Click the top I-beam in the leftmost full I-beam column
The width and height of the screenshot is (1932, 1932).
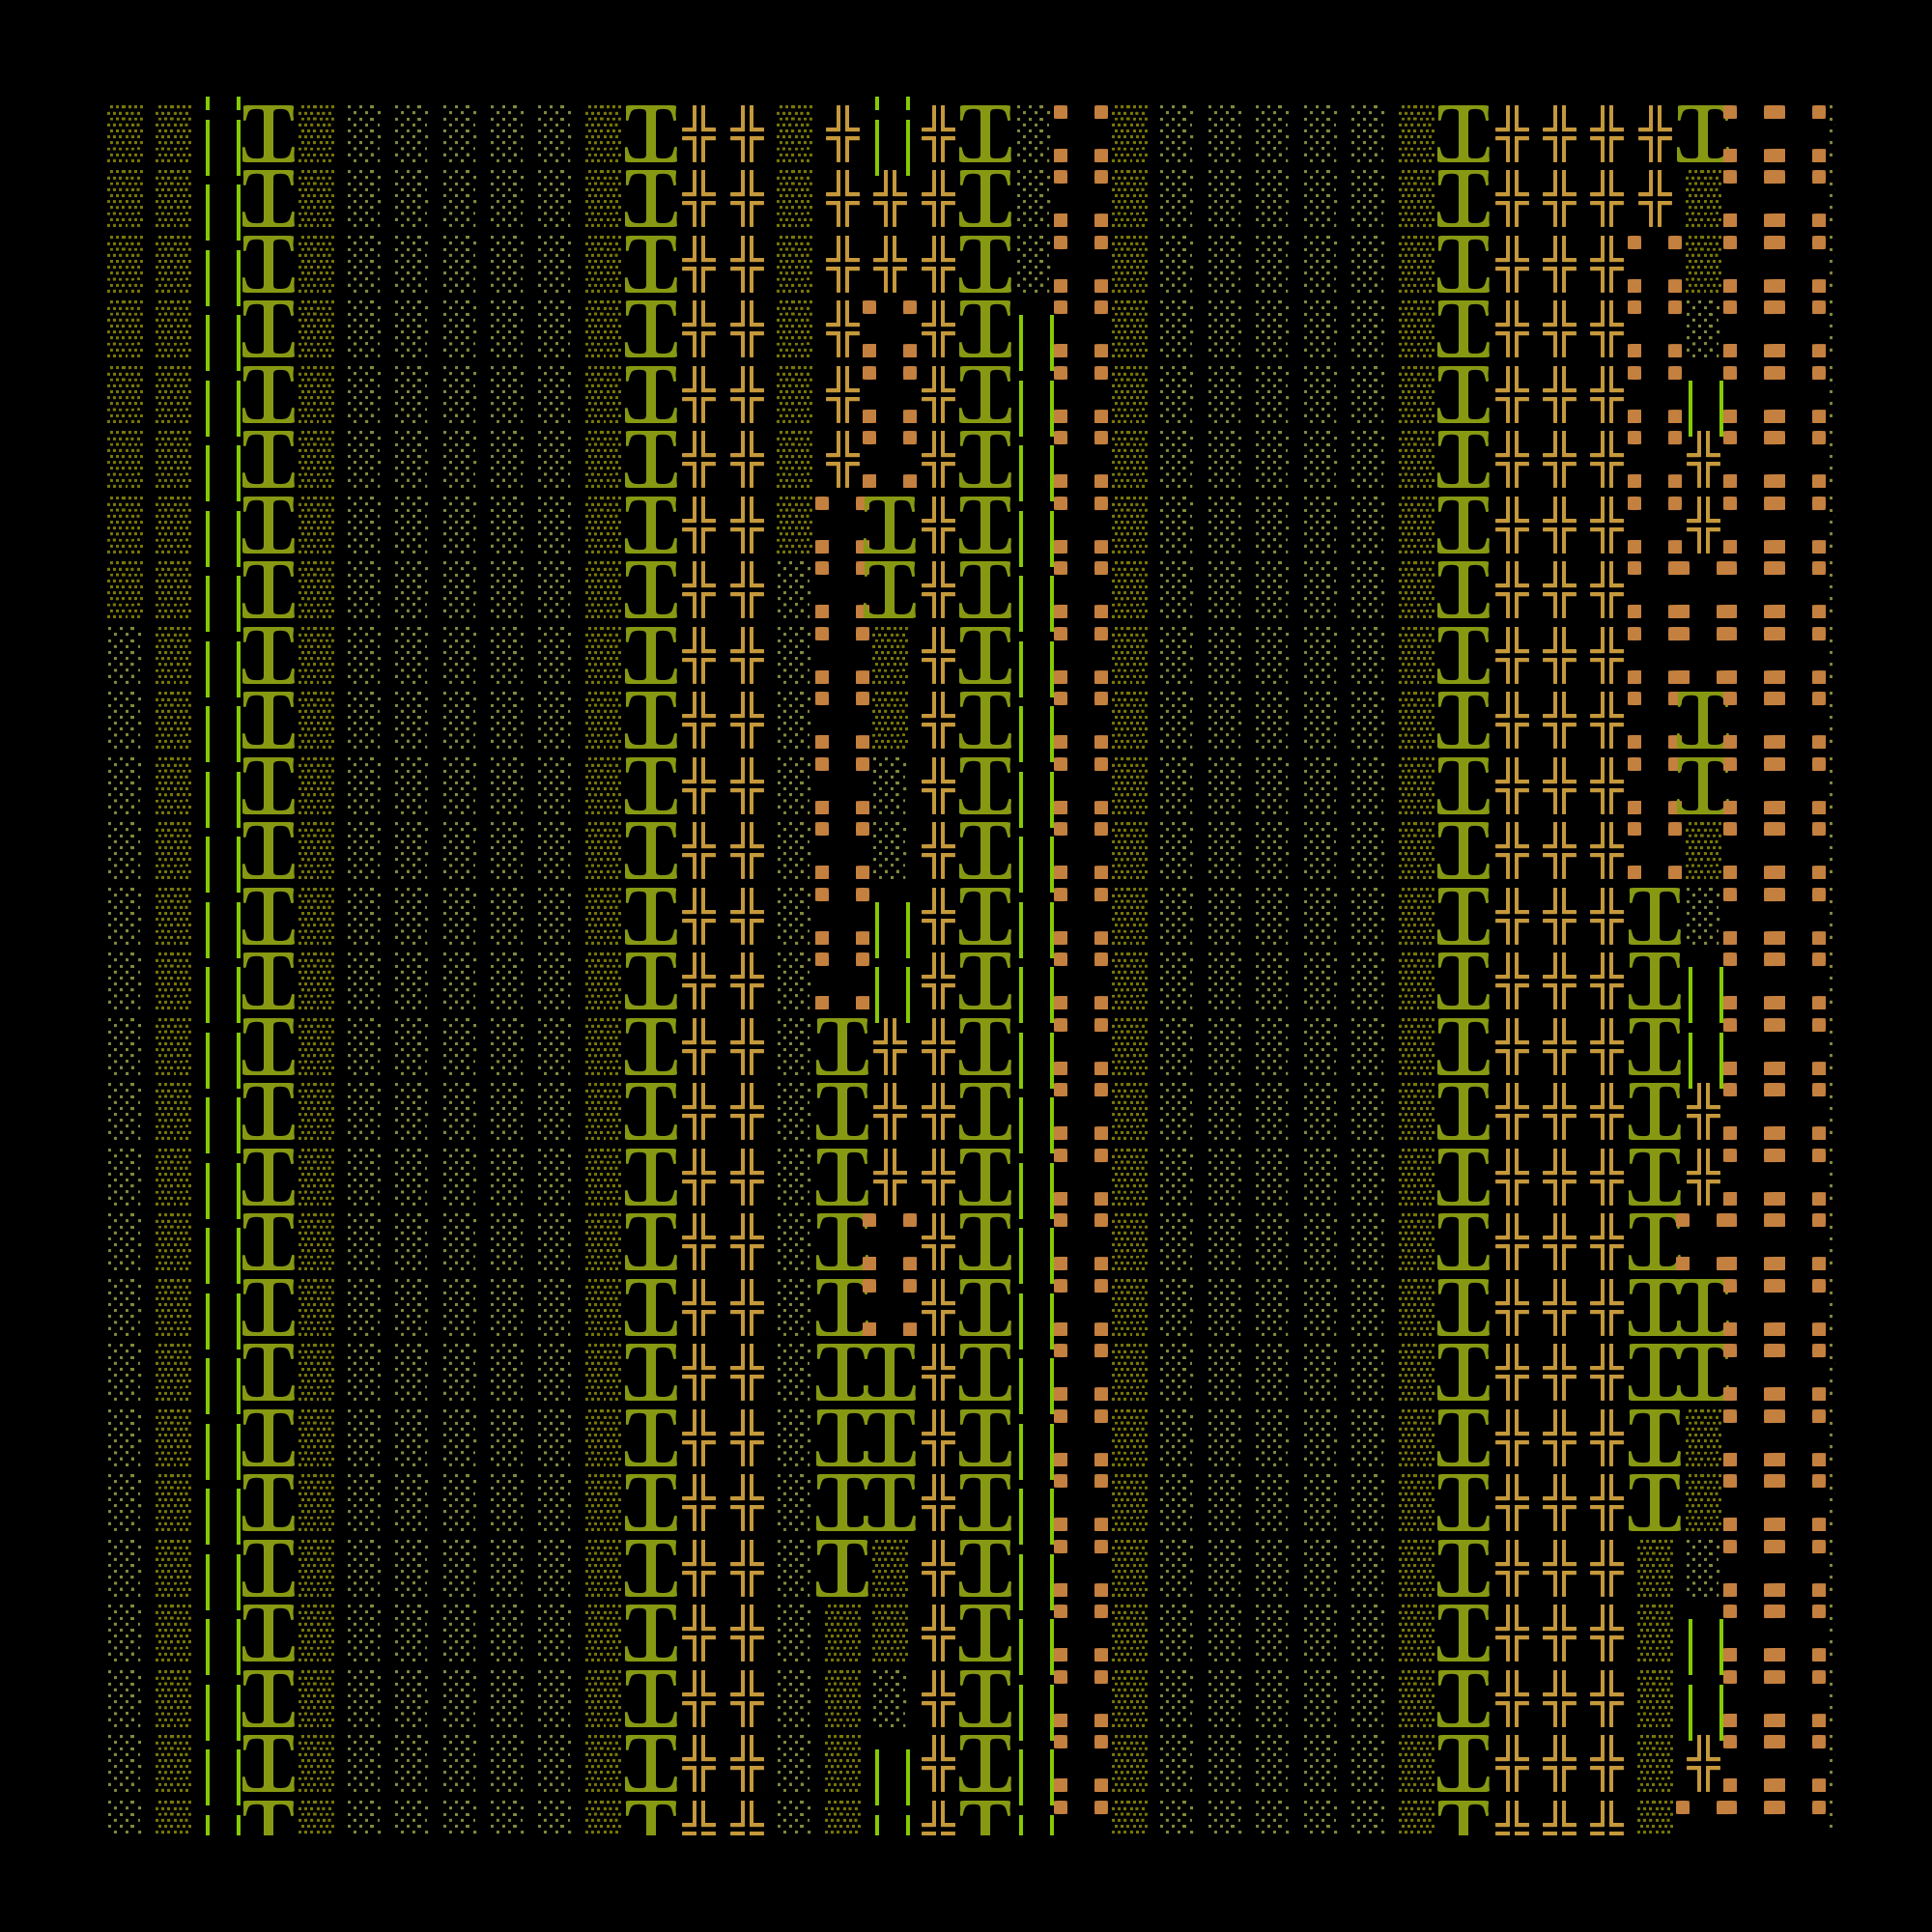pos(268,134)
